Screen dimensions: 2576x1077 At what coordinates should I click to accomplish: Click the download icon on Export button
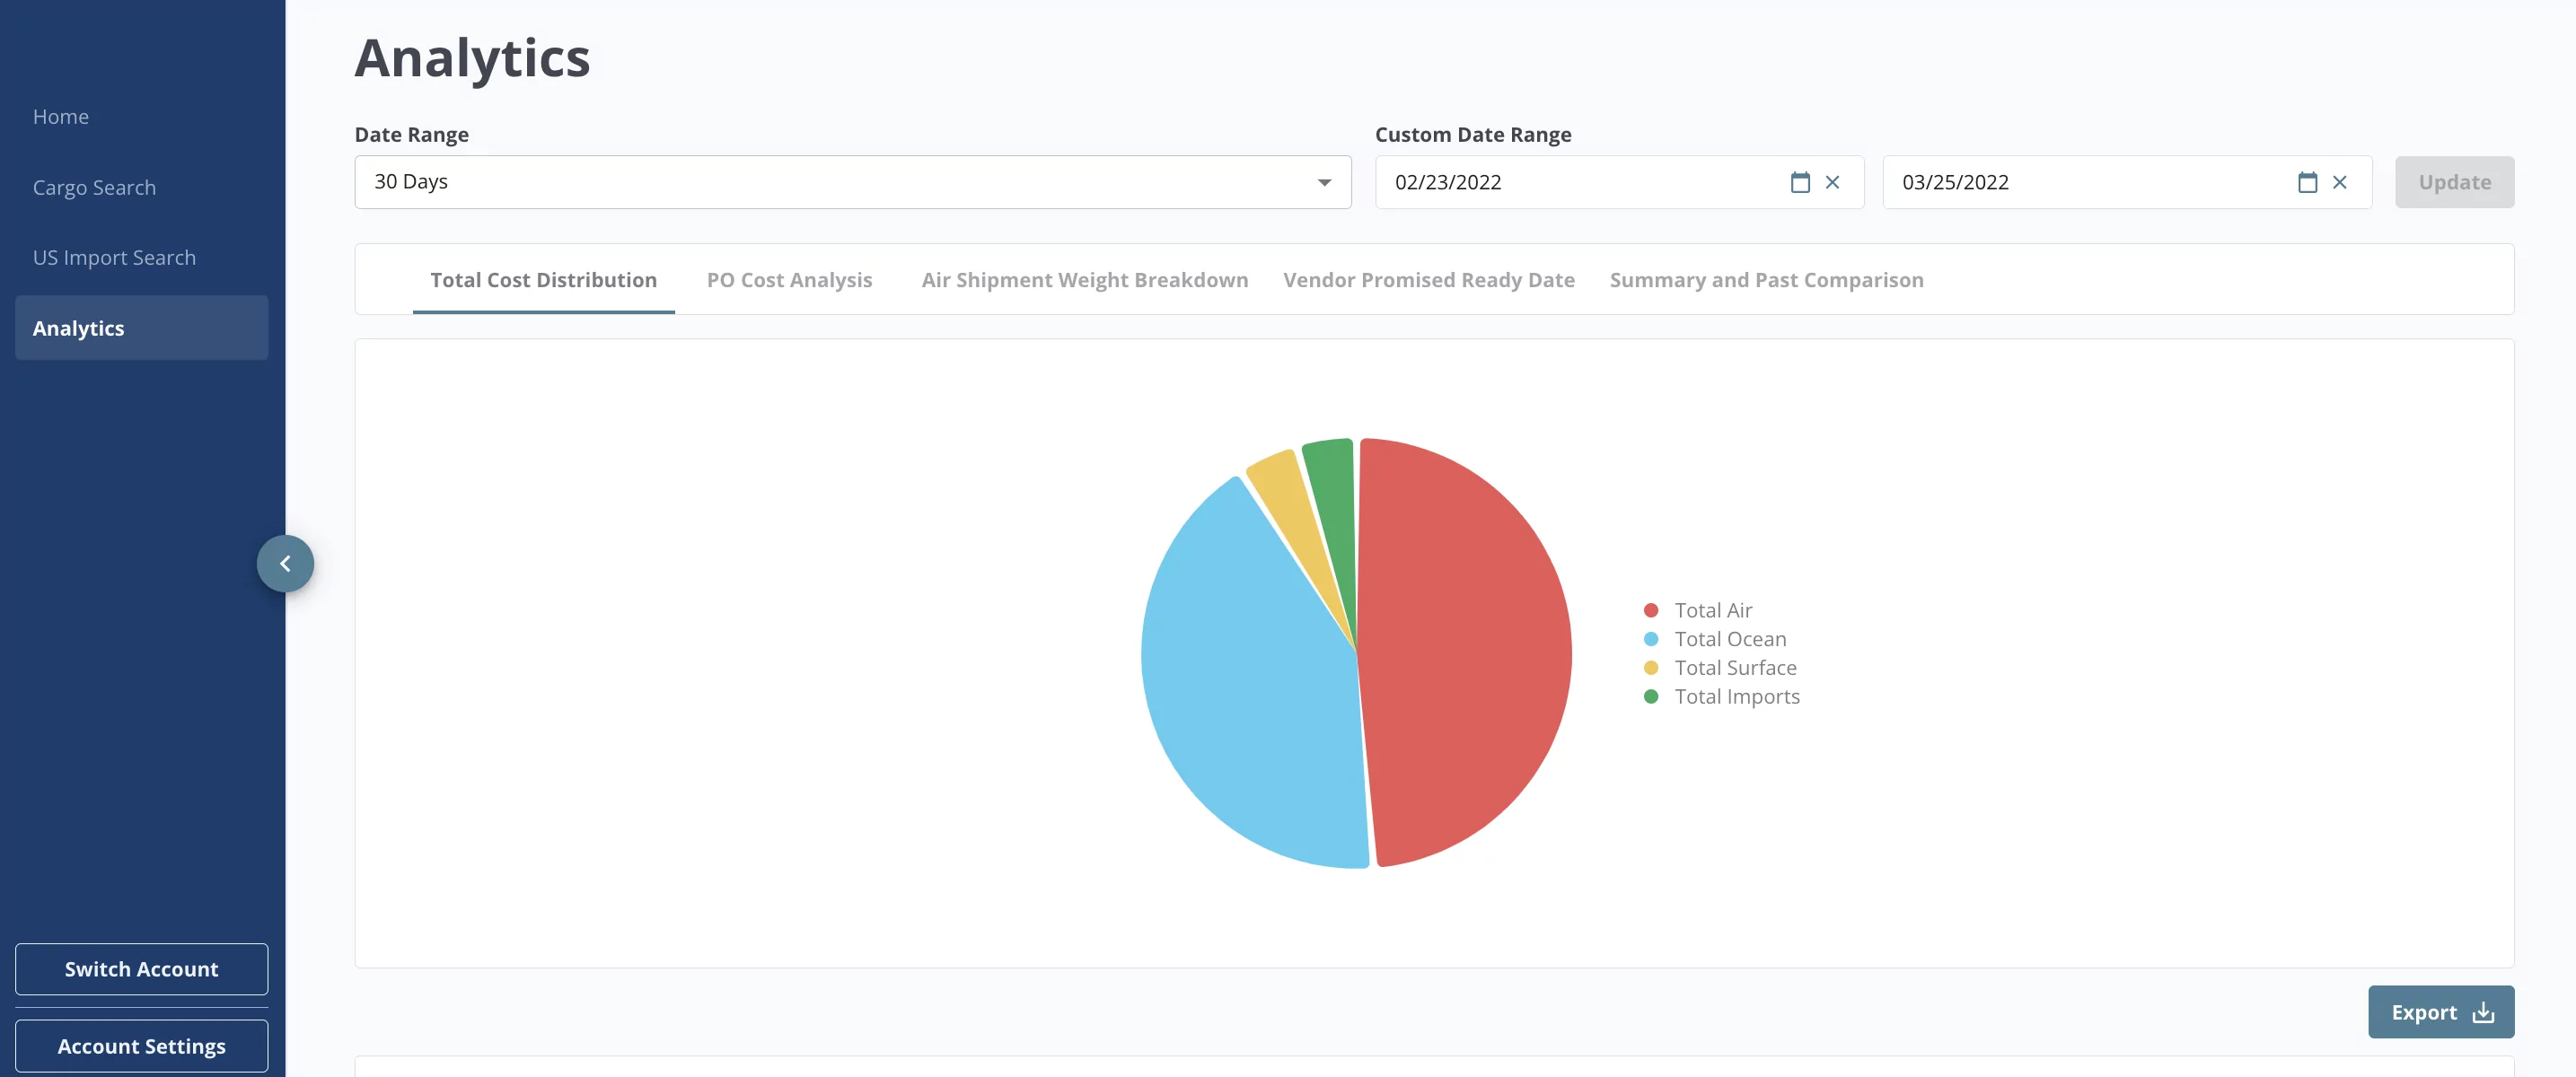point(2483,1013)
